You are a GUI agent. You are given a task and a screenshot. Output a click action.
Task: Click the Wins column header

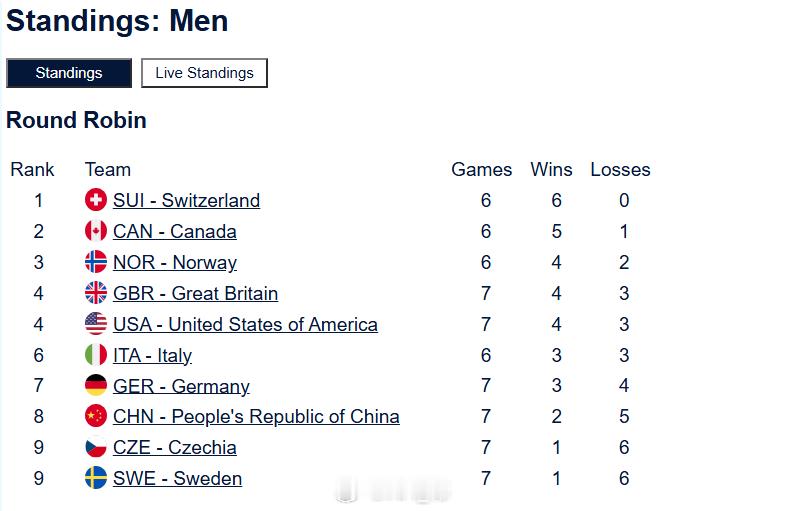point(551,170)
